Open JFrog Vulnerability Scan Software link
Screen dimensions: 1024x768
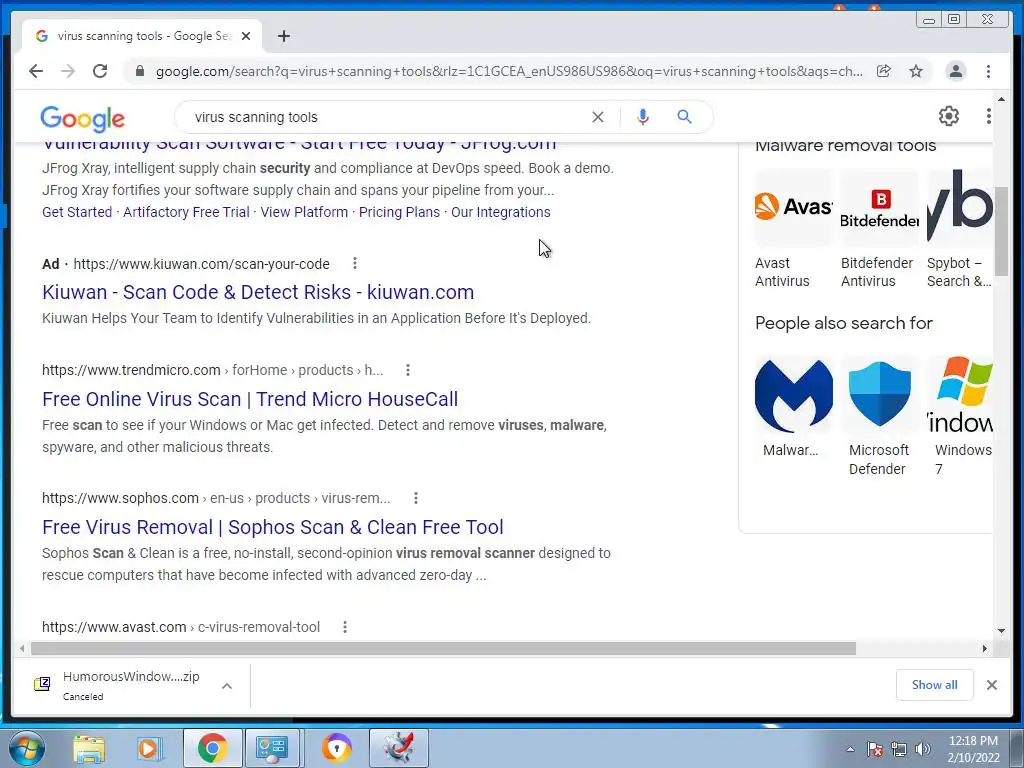299,145
